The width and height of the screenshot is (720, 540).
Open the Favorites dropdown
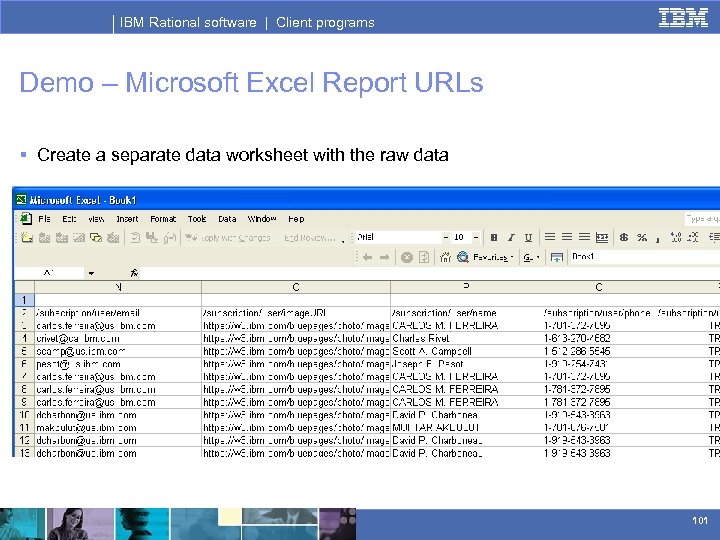[493, 258]
